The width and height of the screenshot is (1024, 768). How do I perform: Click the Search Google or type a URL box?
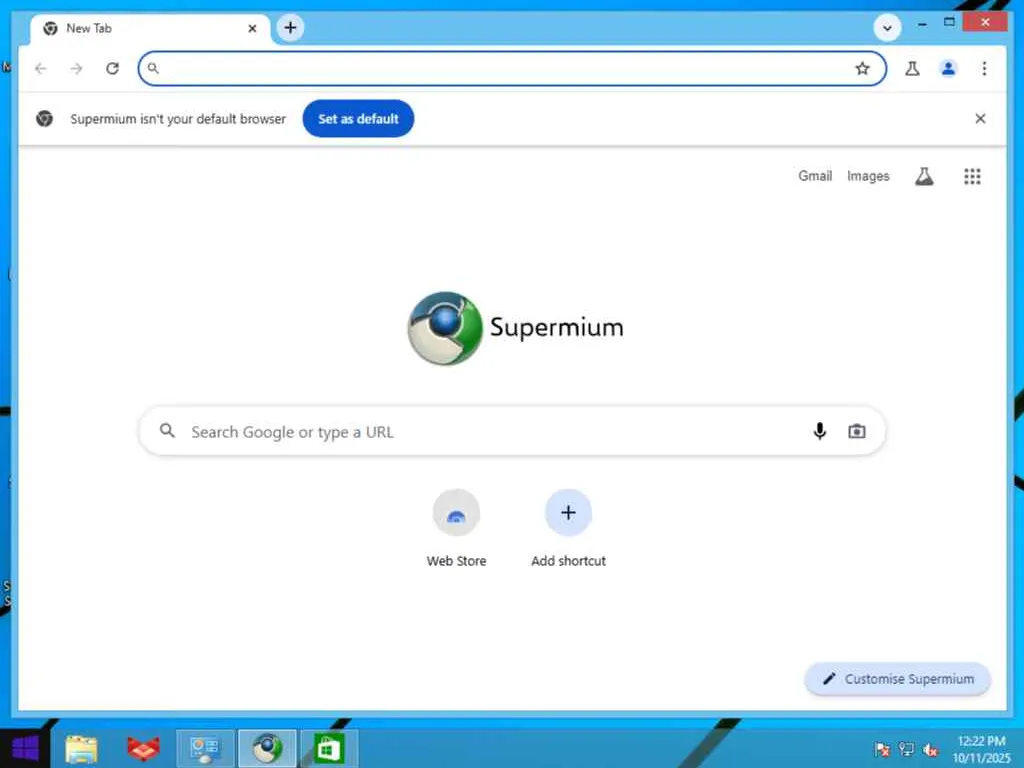[x=511, y=431]
